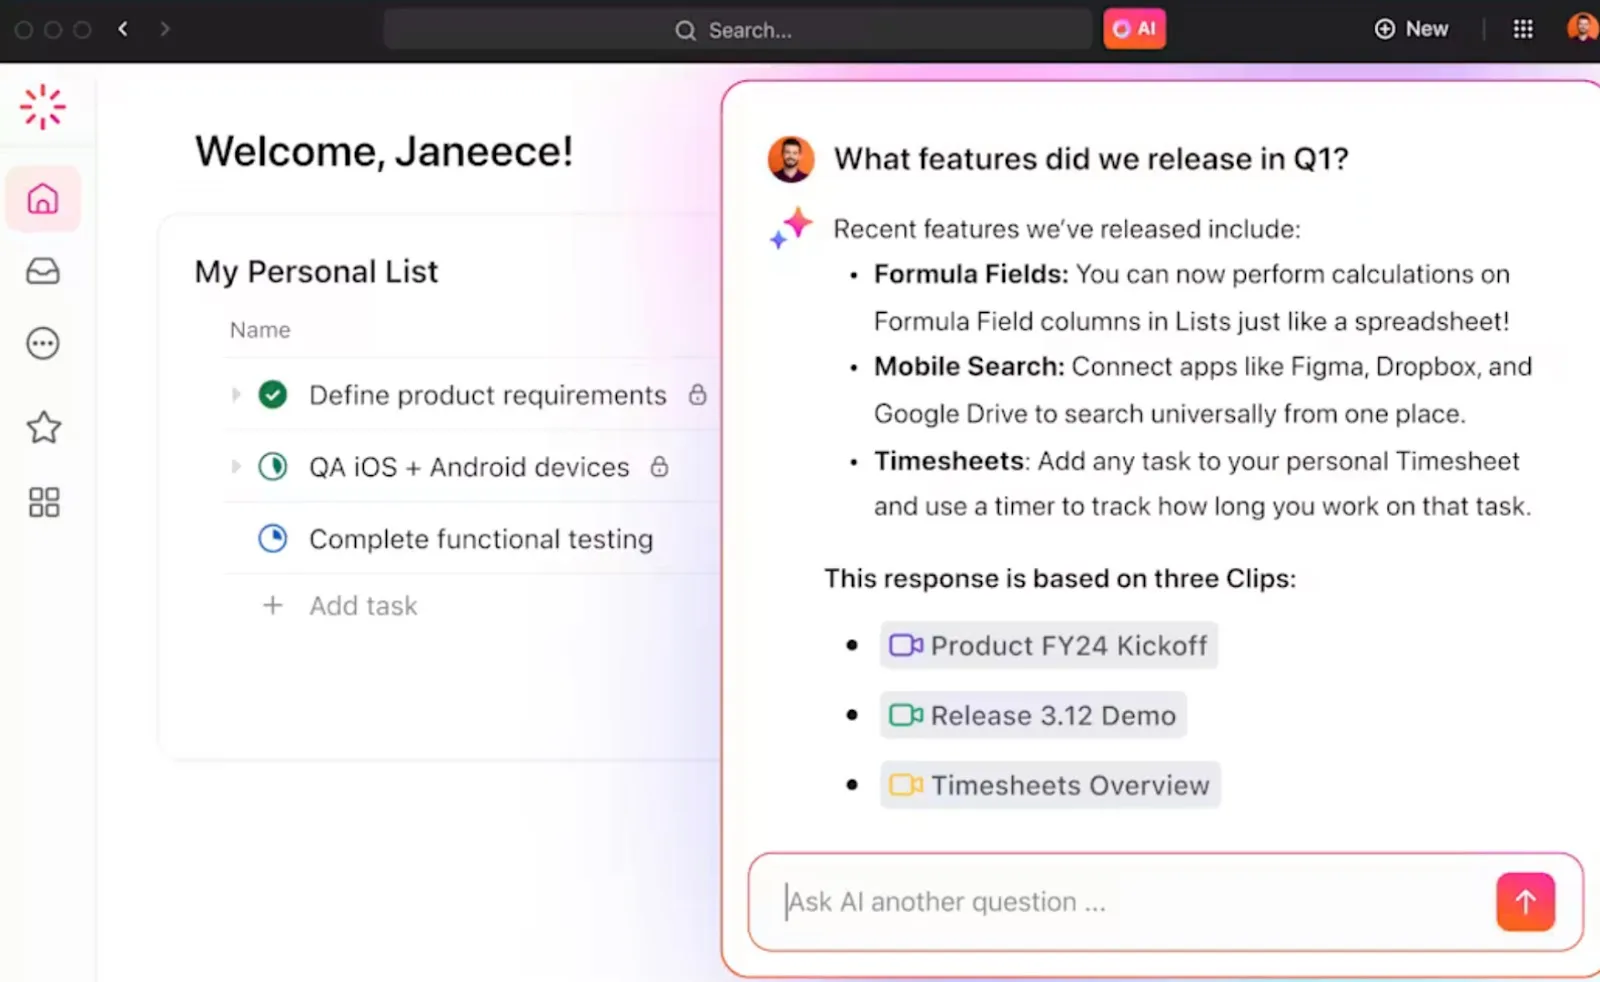
Task: Open Favorites star icon in sidebar
Action: [x=43, y=428]
